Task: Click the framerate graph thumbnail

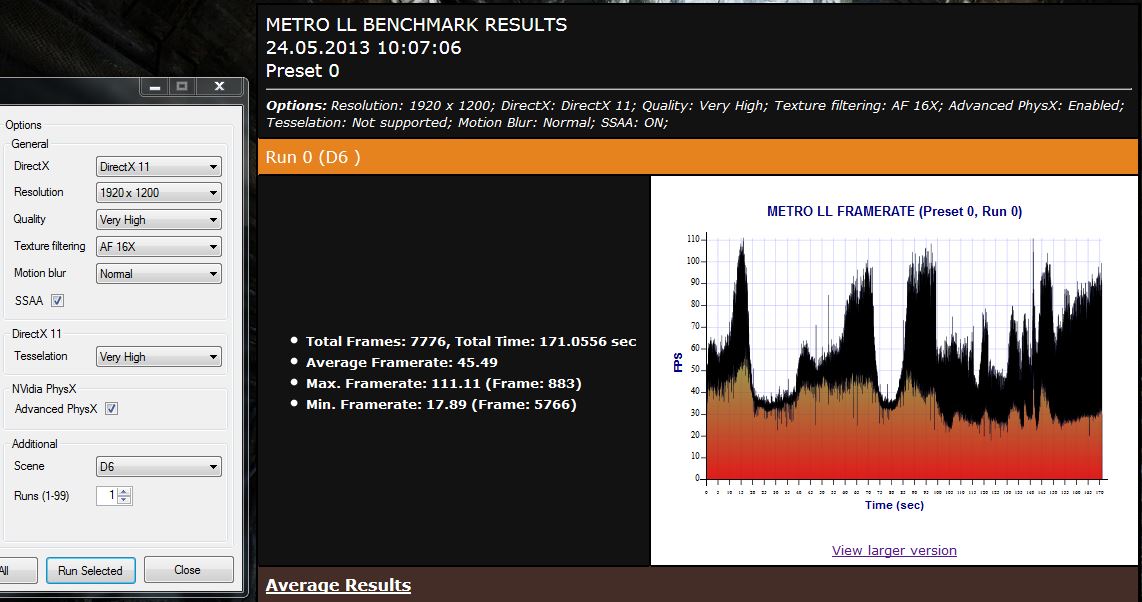Action: click(894, 360)
